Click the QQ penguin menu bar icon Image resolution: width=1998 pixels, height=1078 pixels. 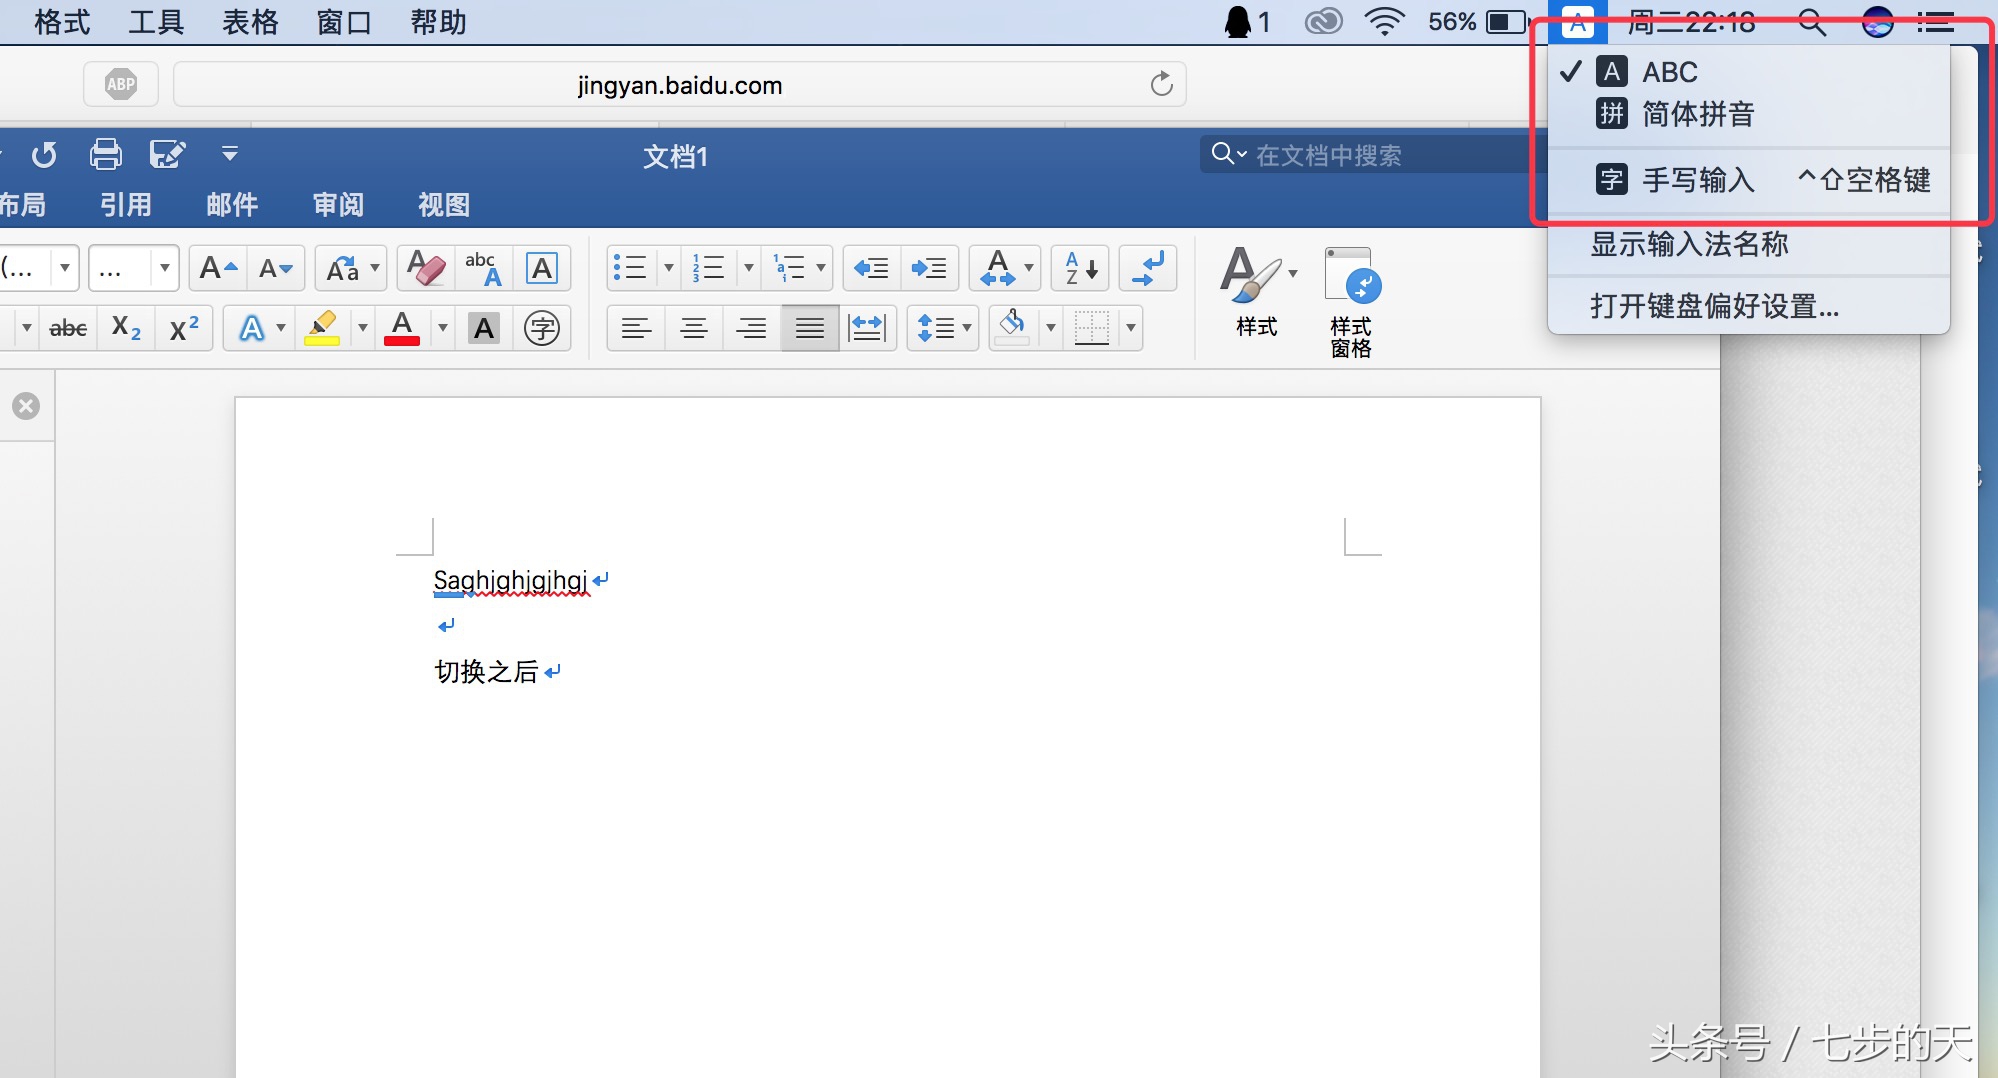1238,22
